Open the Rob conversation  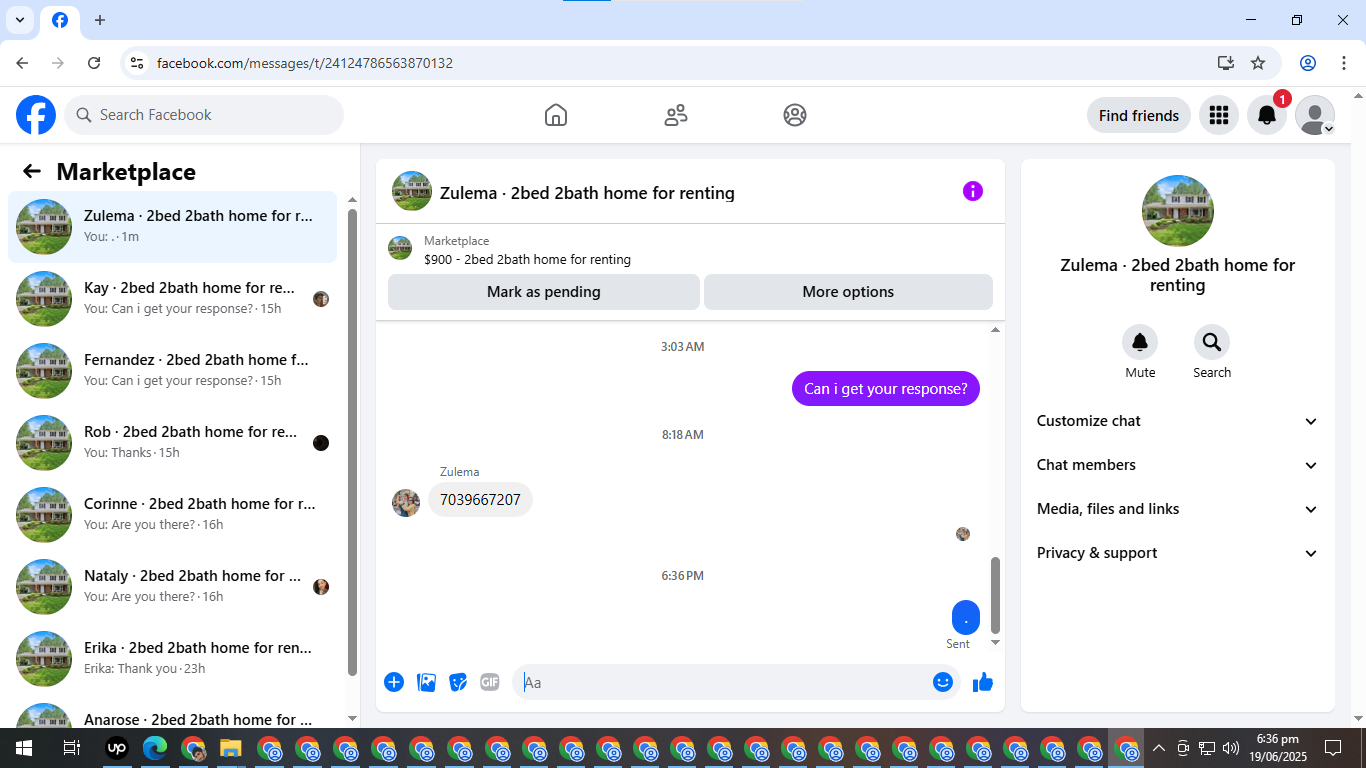[x=173, y=443]
